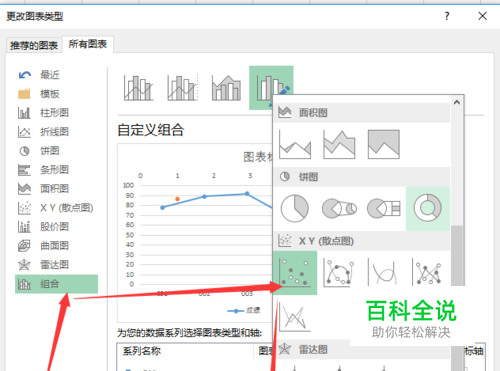The height and width of the screenshot is (371, 500).
Task: Pick stacked area-clustered column combo icon
Action: (227, 88)
